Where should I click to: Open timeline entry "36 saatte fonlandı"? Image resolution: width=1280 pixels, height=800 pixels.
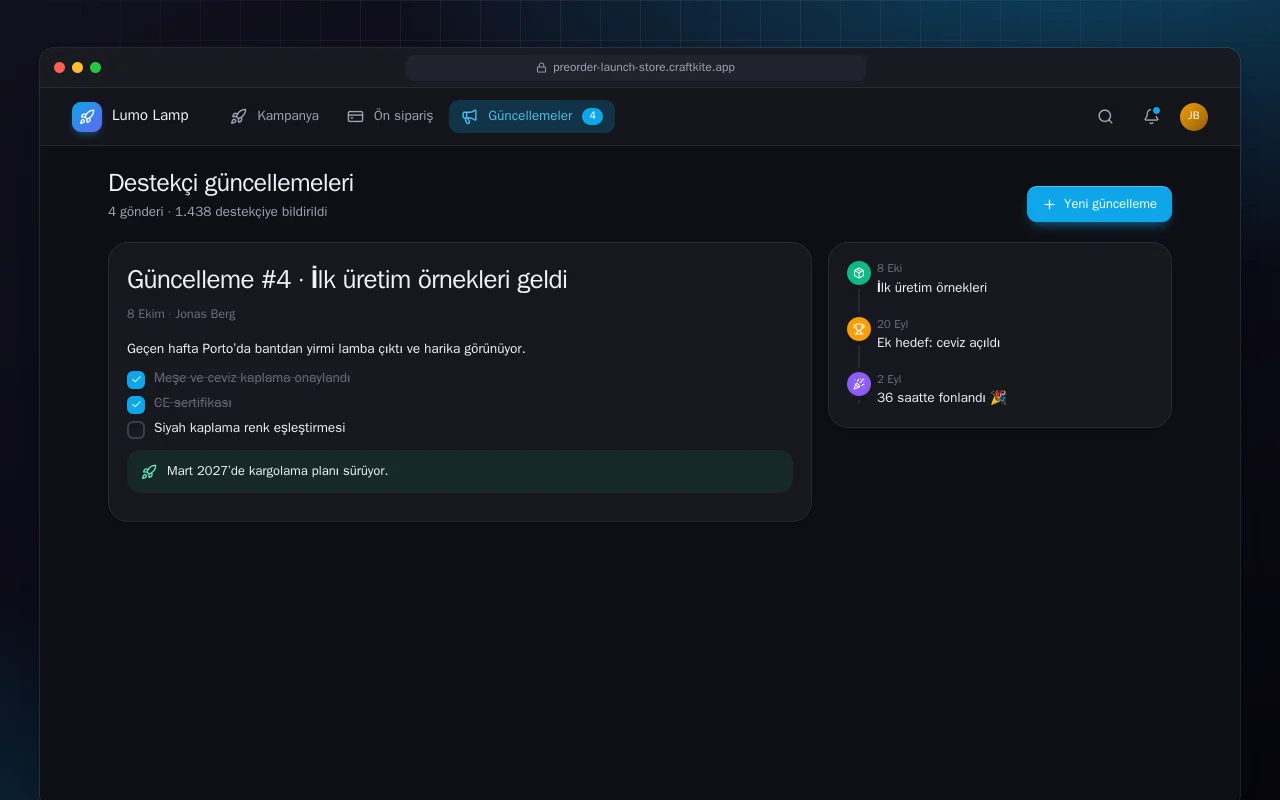(941, 398)
